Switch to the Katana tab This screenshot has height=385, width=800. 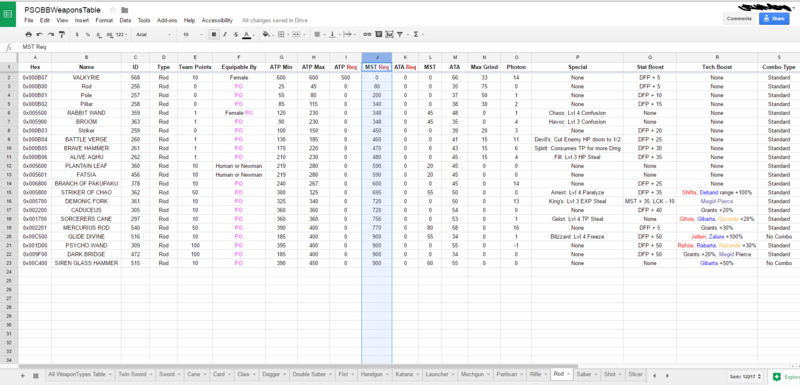407,374
